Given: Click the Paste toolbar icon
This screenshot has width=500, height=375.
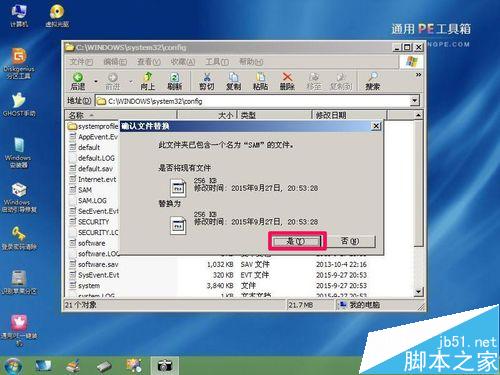Looking at the screenshot, I should (x=260, y=81).
